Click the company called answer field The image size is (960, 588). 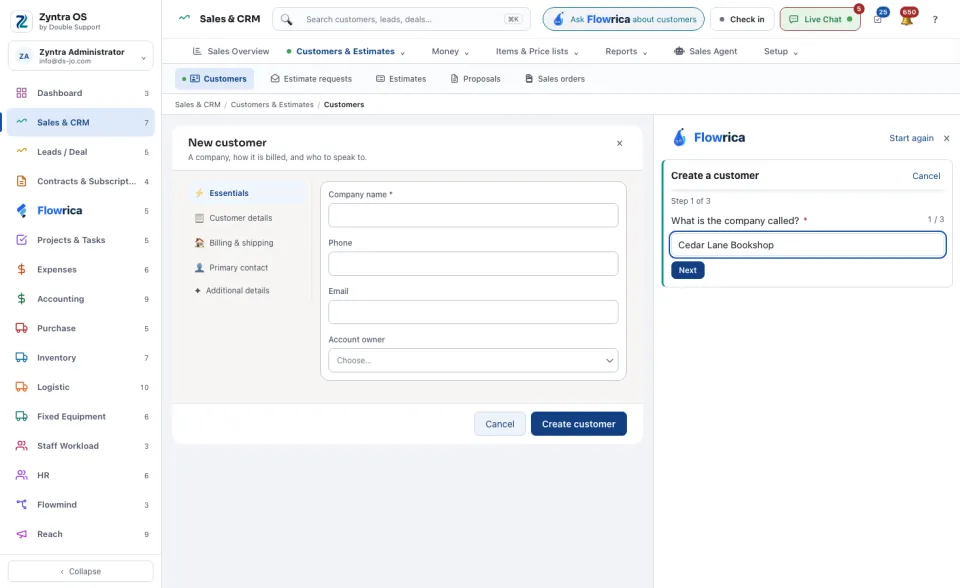[x=808, y=245]
